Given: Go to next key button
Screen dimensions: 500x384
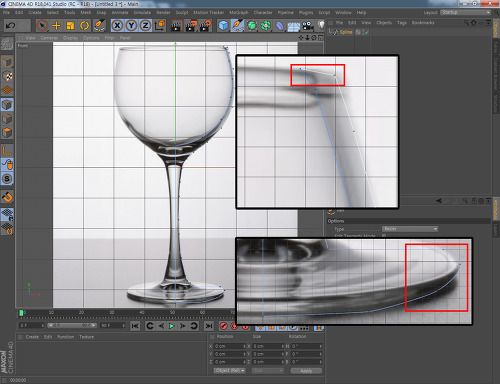Looking at the screenshot, I should [x=194, y=326].
